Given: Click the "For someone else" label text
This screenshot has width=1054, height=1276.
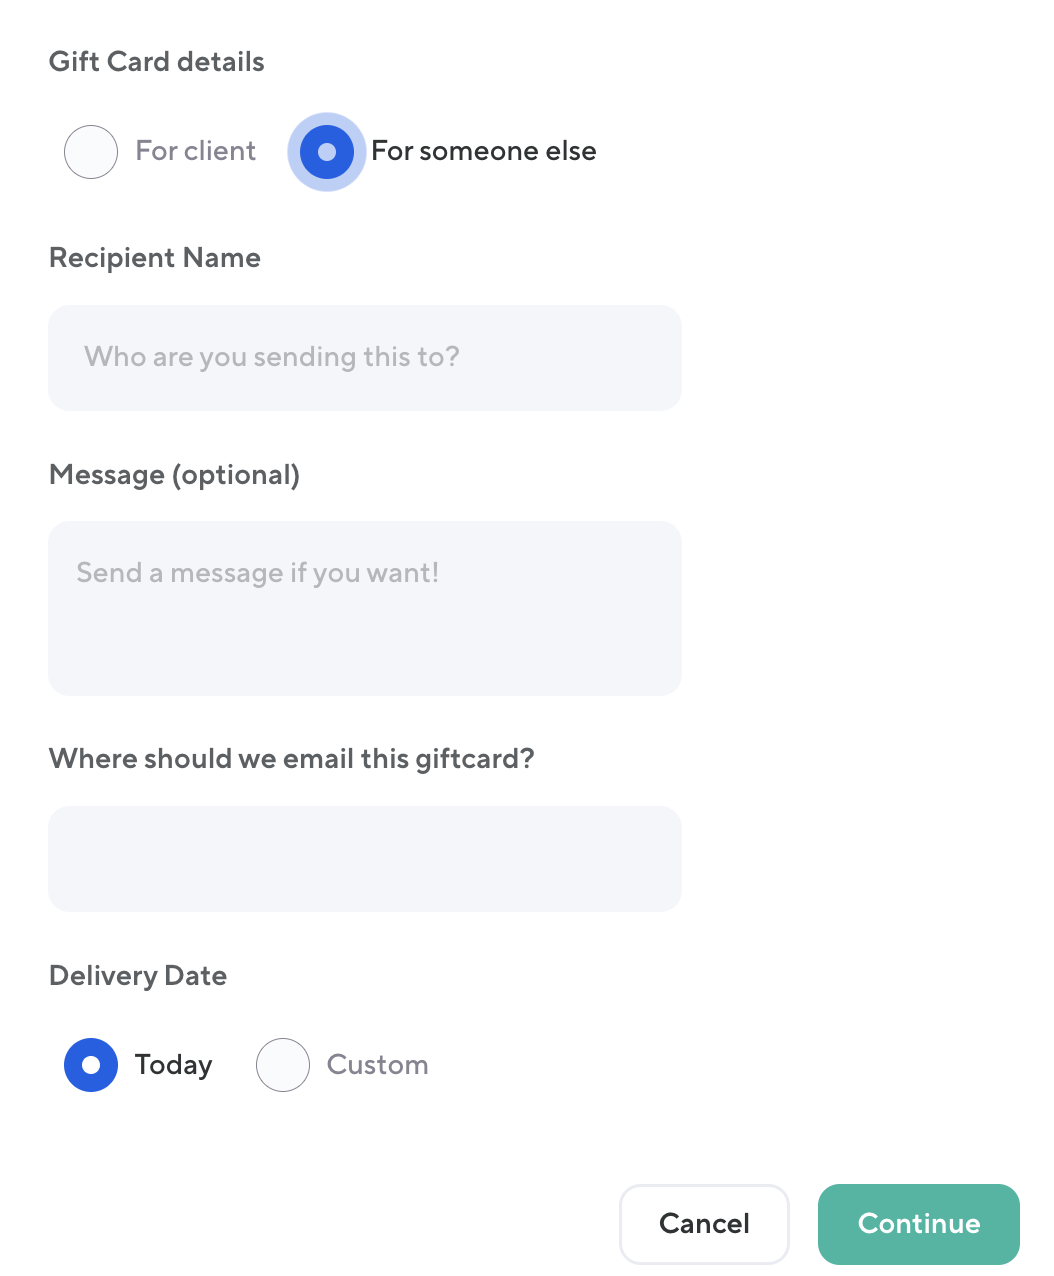Looking at the screenshot, I should coord(484,151).
